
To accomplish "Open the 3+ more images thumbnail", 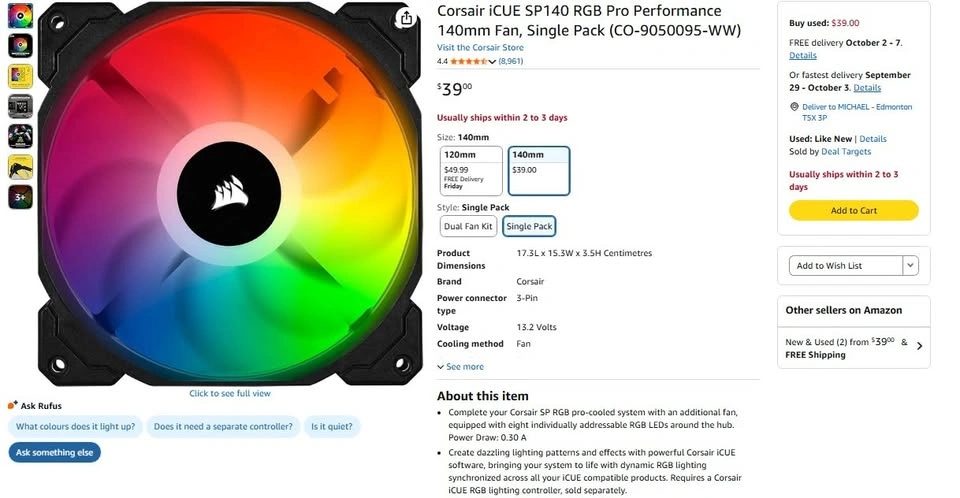I will [x=20, y=198].
